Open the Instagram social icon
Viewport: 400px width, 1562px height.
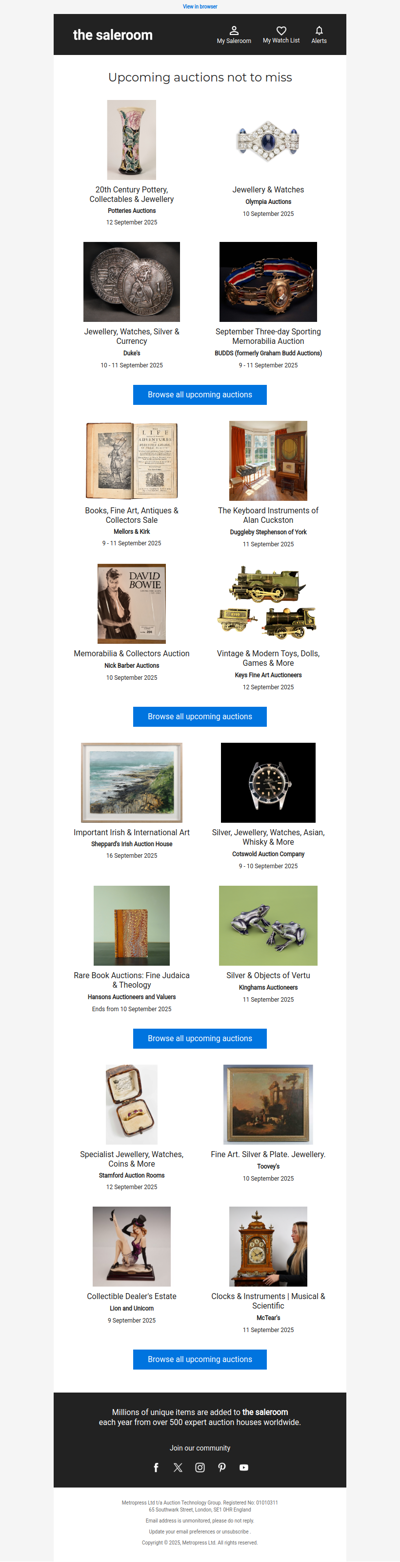pos(200,1467)
